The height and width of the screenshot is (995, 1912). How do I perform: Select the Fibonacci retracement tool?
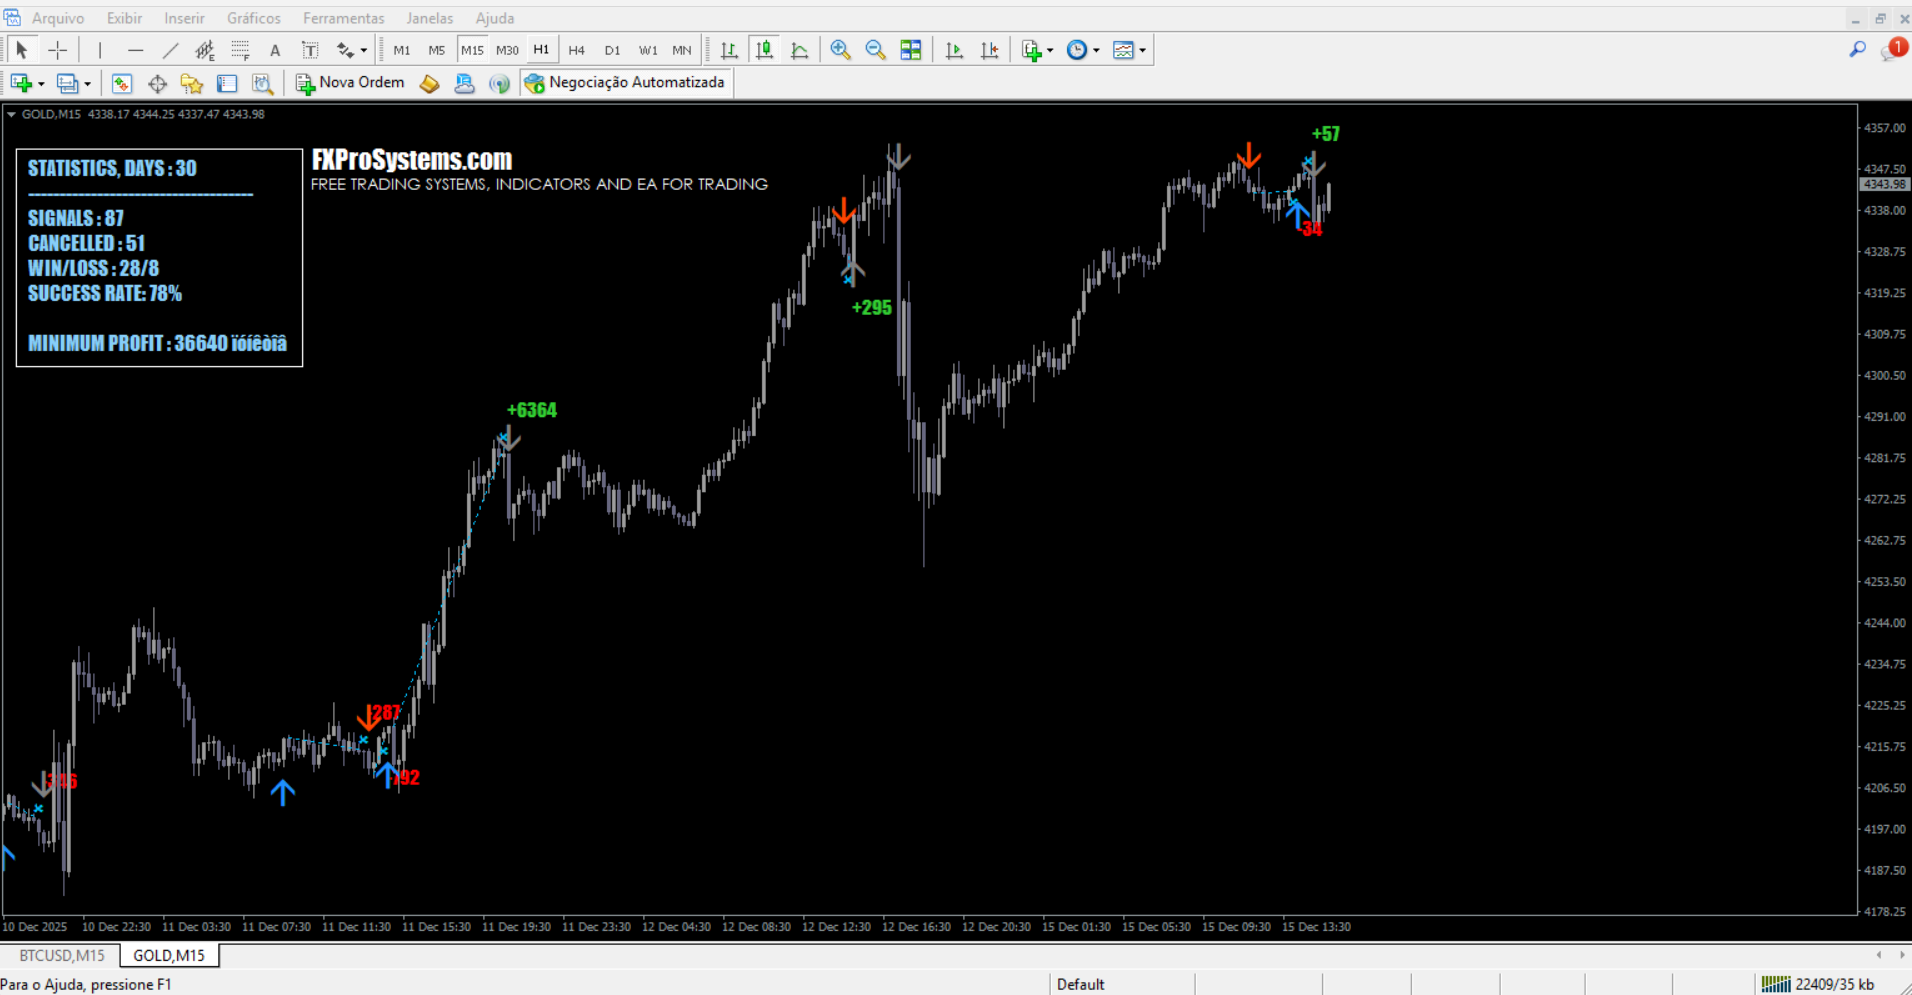(x=240, y=50)
